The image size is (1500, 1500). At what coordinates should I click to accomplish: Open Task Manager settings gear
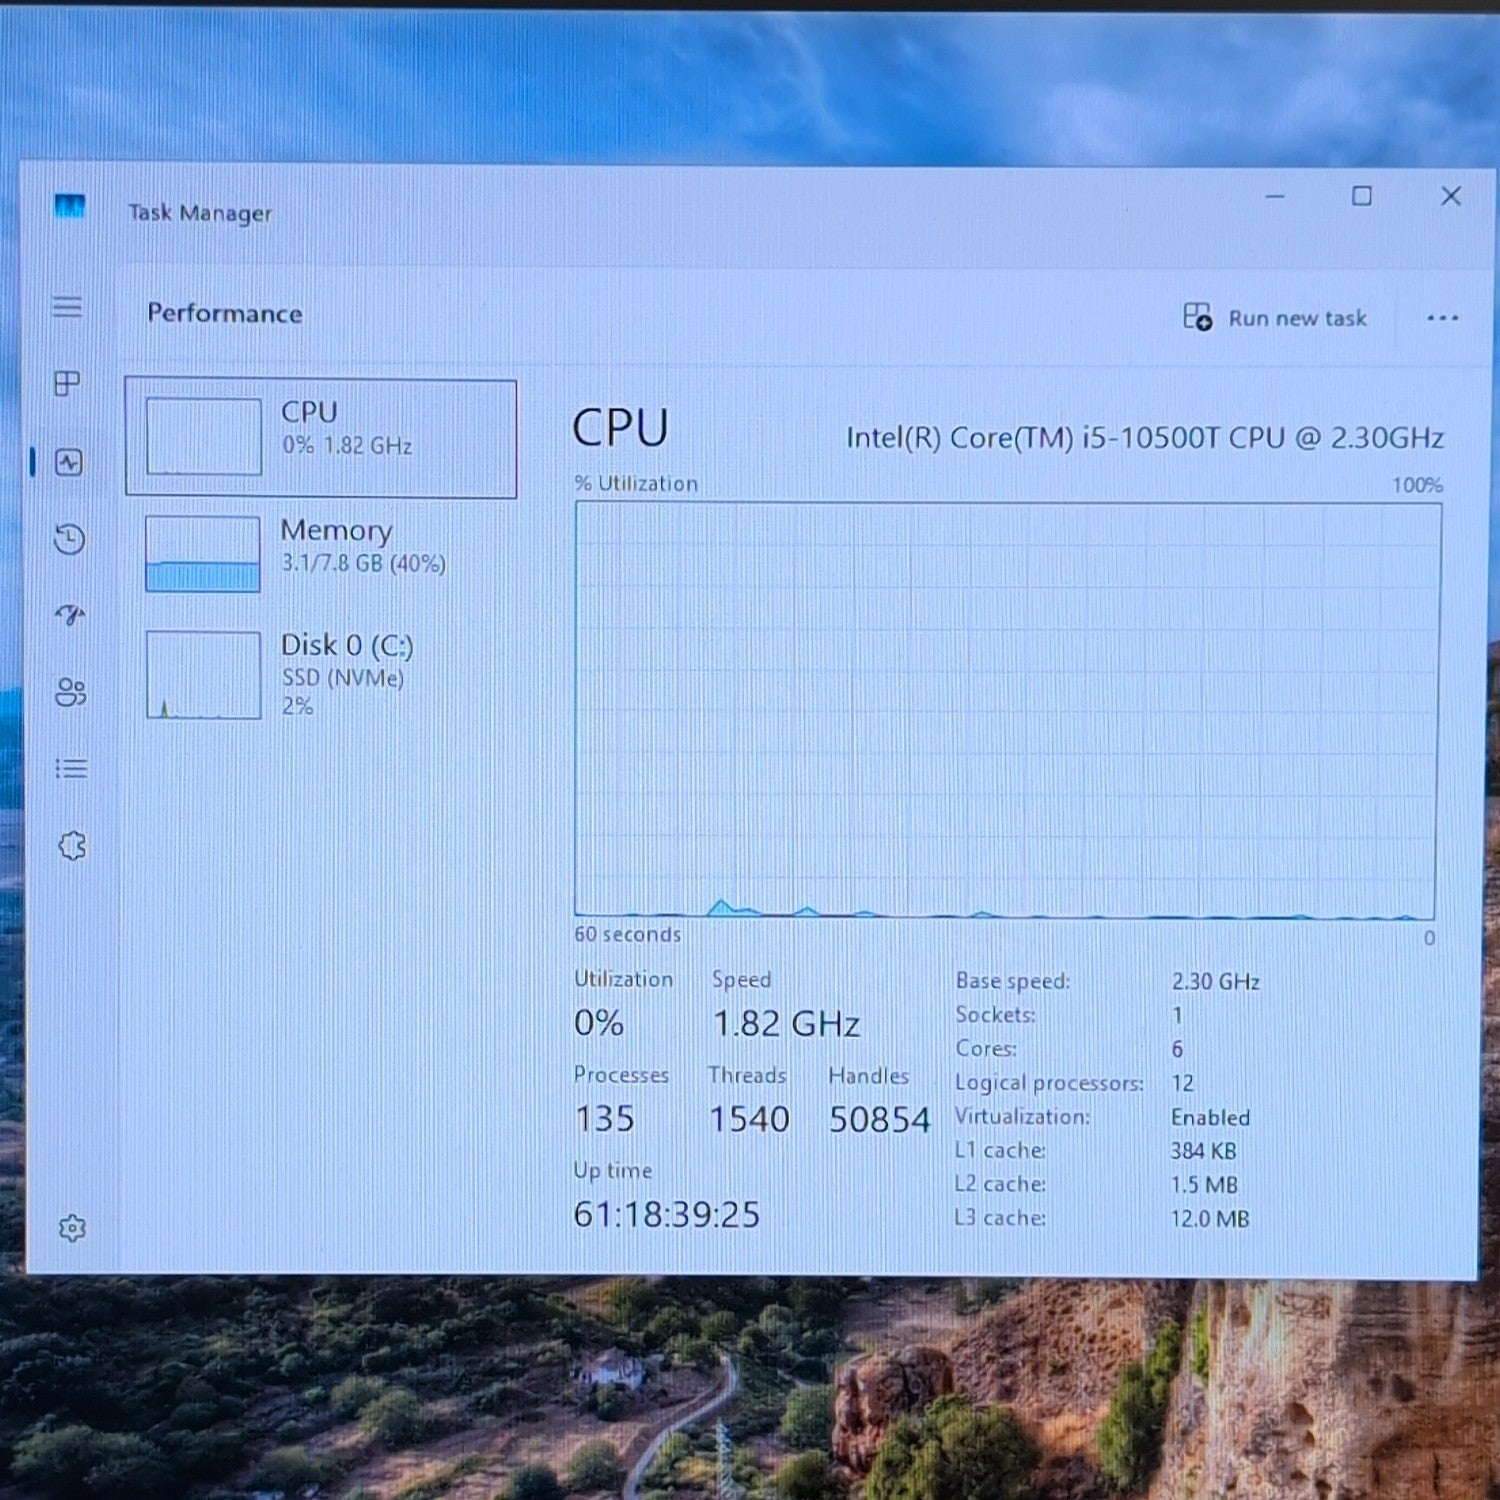(x=72, y=1228)
